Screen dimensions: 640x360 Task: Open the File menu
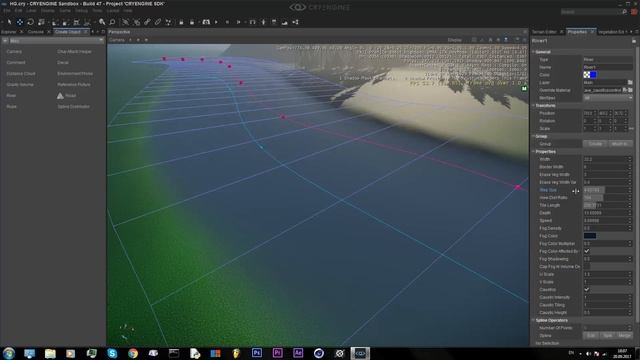(7, 11)
